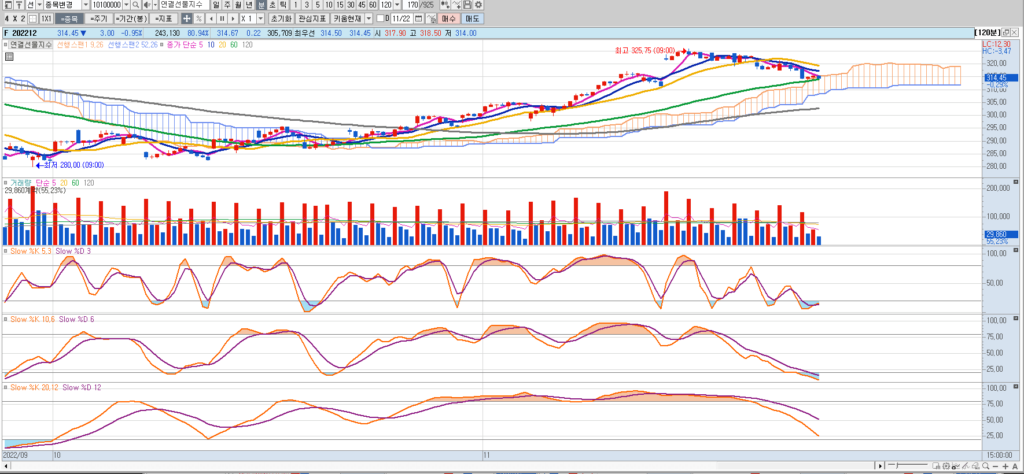Click the 초기화 reset button

[x=281, y=19]
